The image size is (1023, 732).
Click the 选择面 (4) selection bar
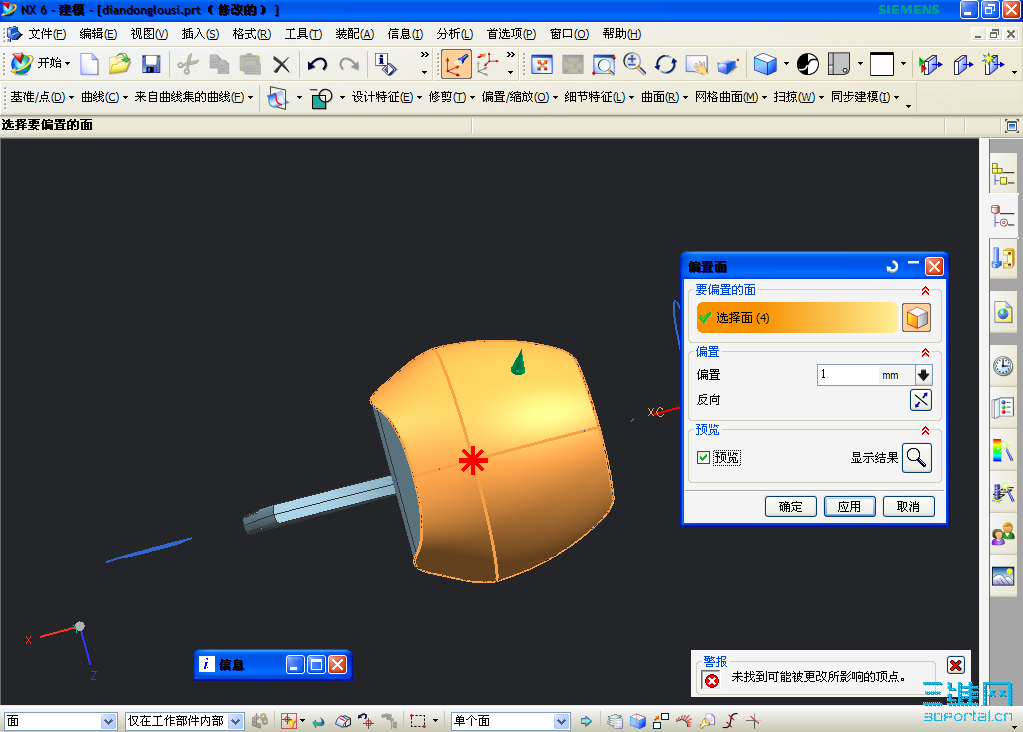coord(797,318)
